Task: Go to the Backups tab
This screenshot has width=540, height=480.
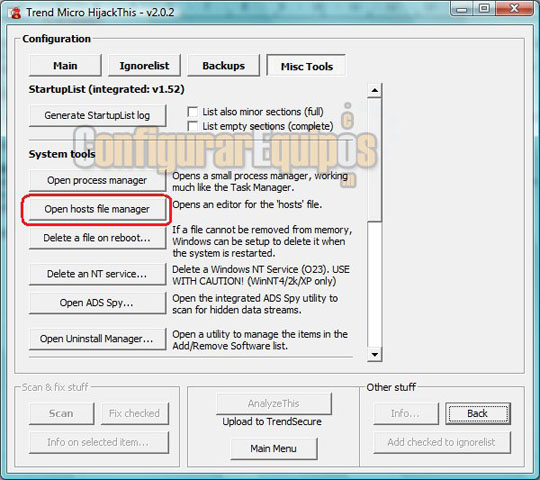Action: click(x=224, y=65)
